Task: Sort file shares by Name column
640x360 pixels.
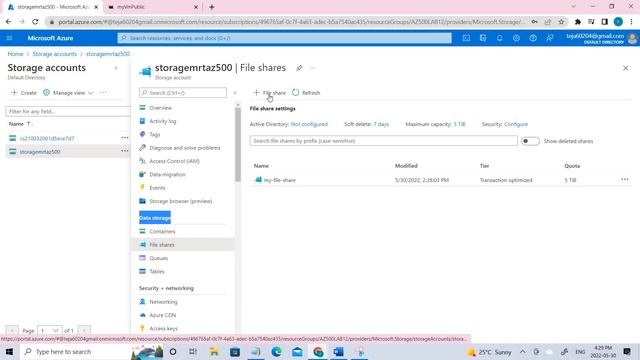Action: tap(261, 166)
